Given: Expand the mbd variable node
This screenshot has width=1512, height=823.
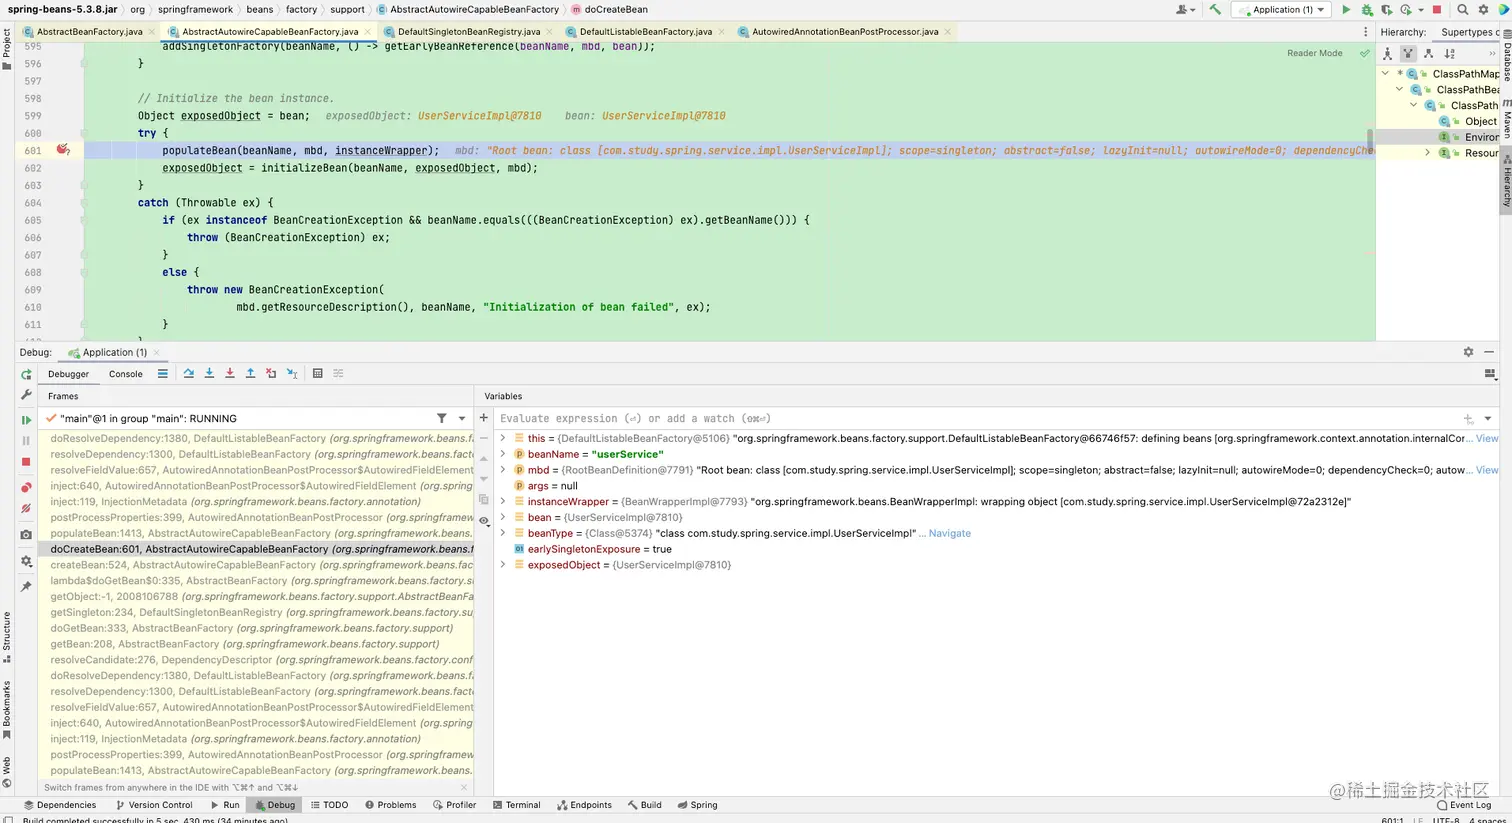Looking at the screenshot, I should [x=503, y=470].
